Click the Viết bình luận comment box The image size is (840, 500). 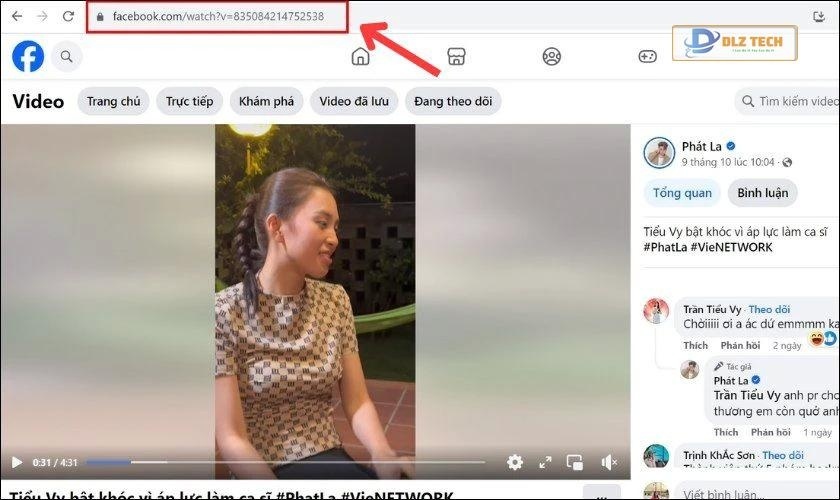758,492
